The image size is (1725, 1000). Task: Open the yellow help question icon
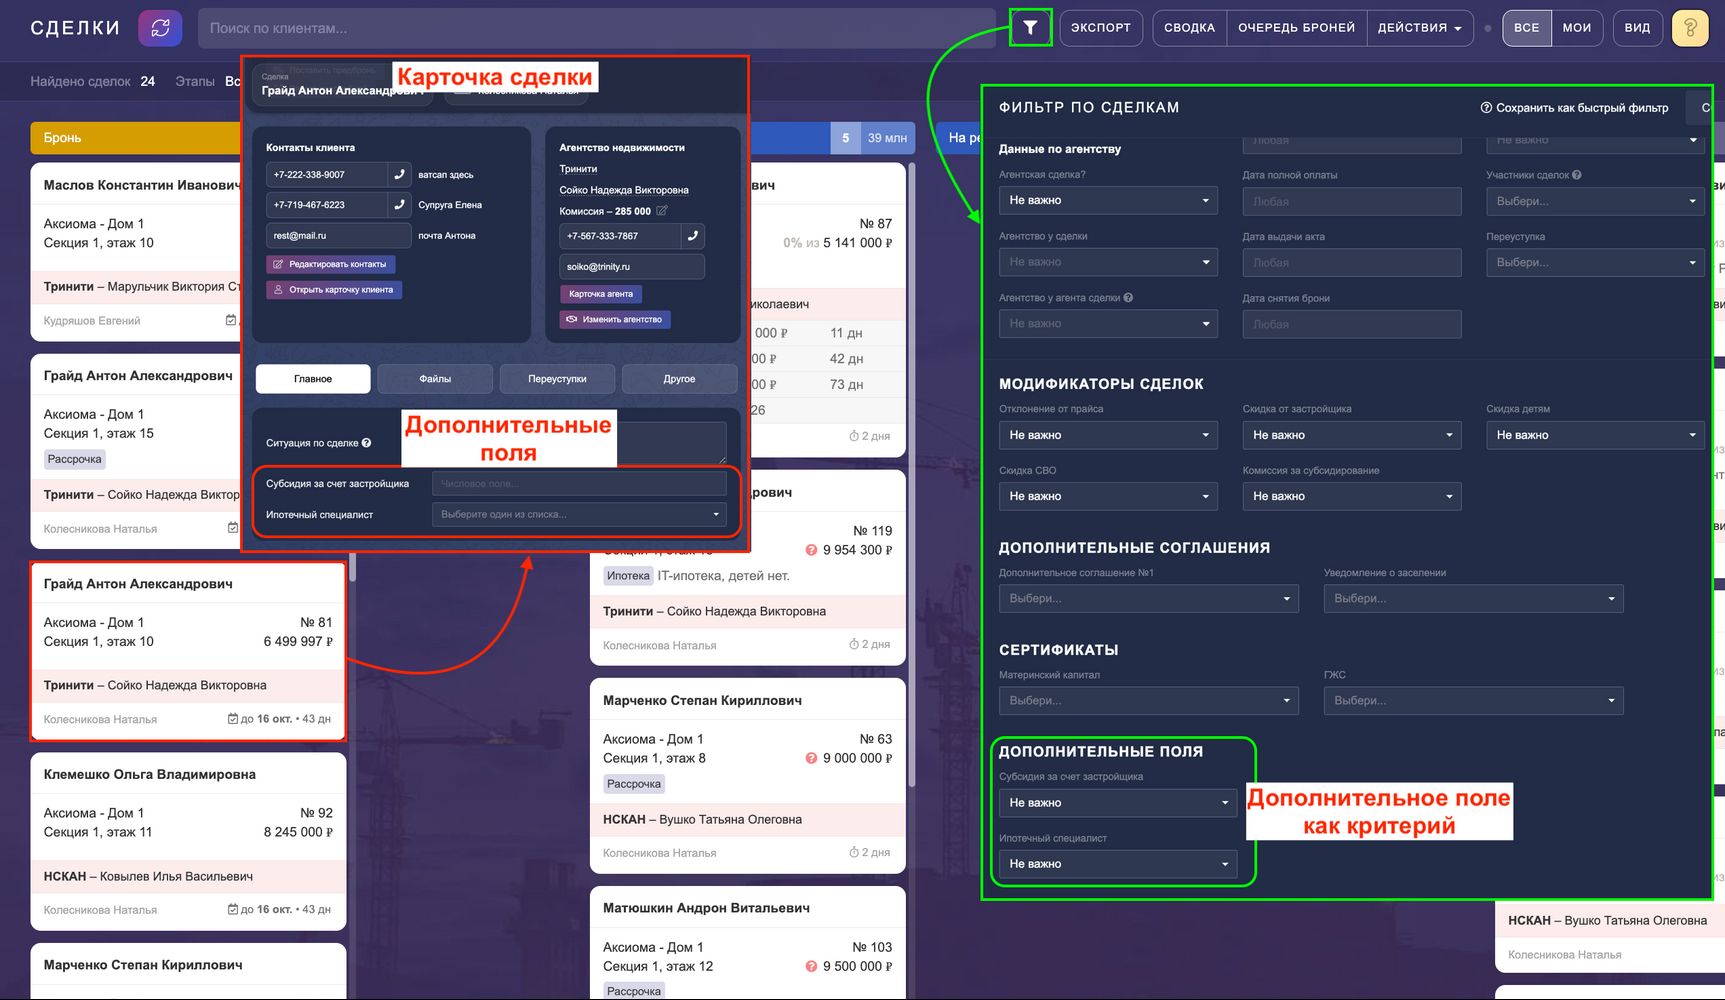coord(1690,28)
